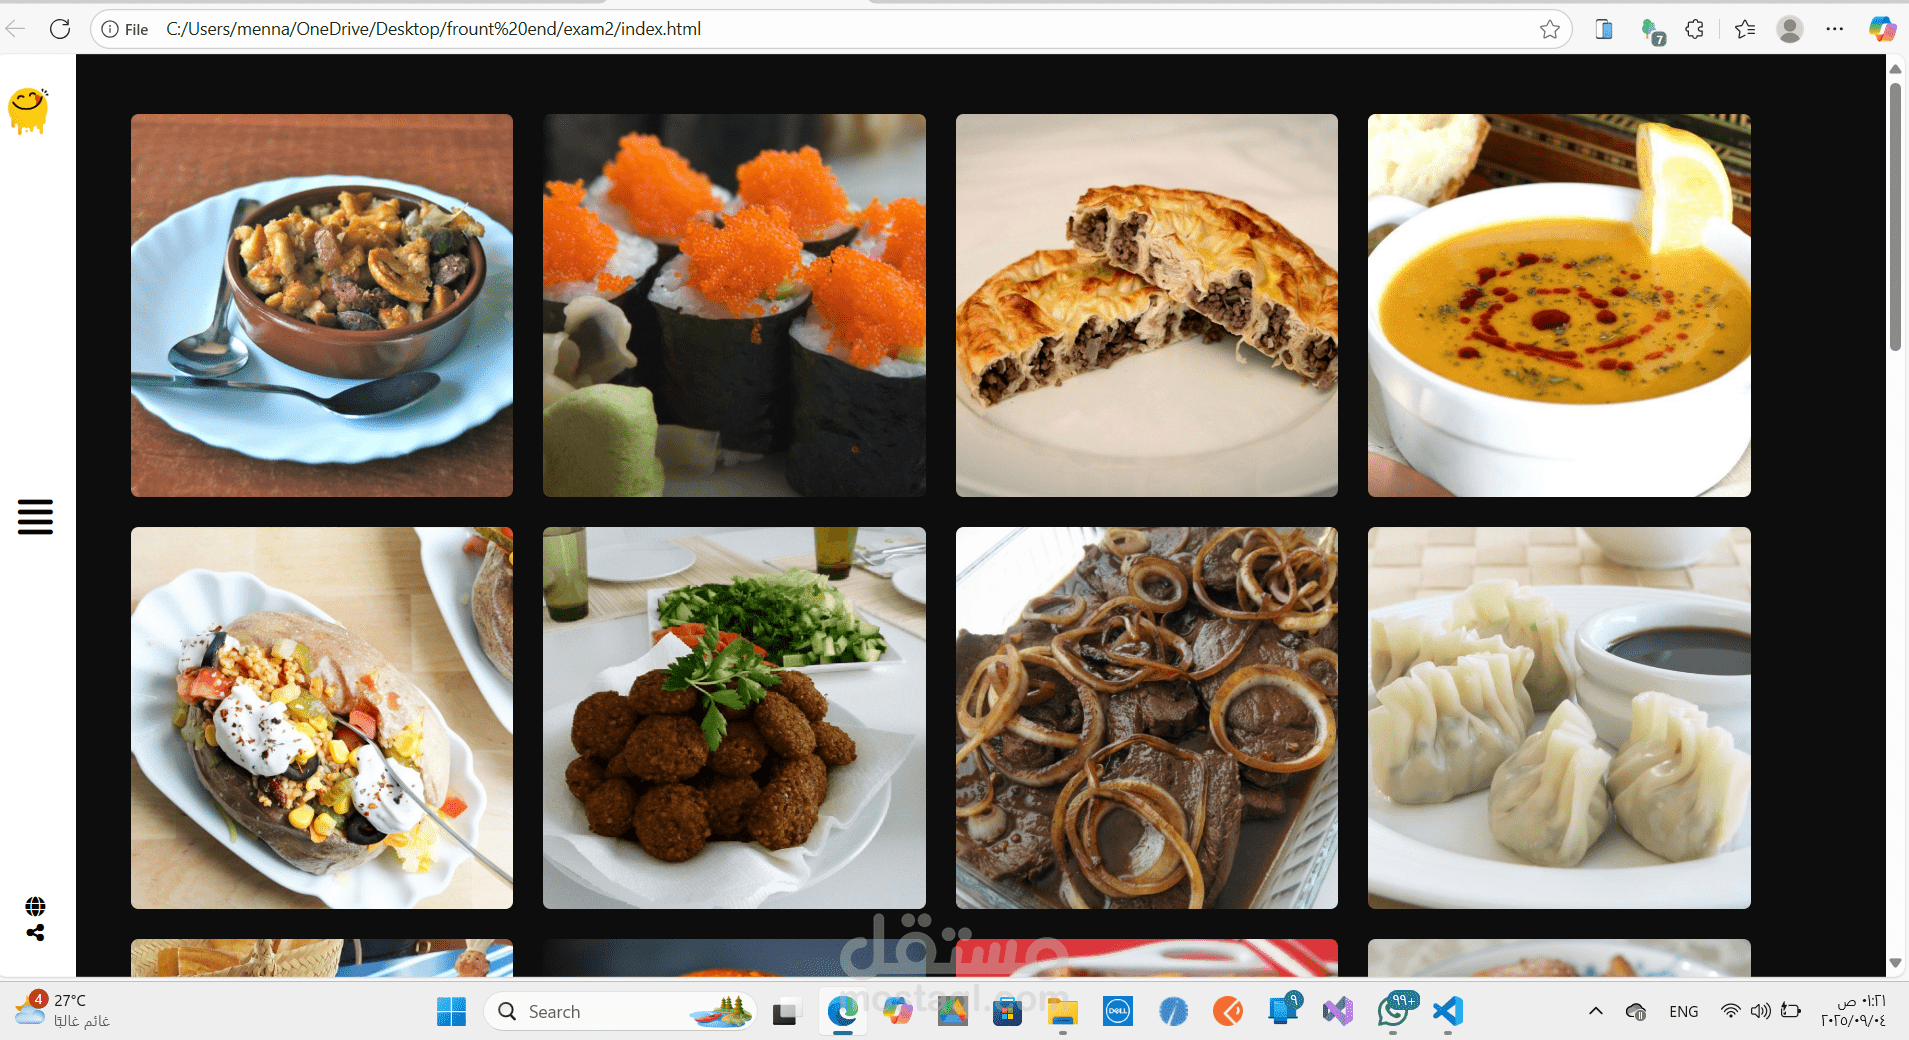Click the globe icon in sidebar

(x=35, y=907)
